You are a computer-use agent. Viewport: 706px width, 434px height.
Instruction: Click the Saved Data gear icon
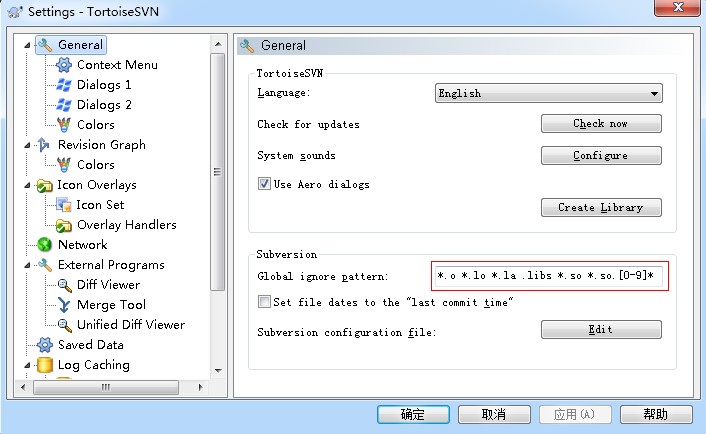45,345
